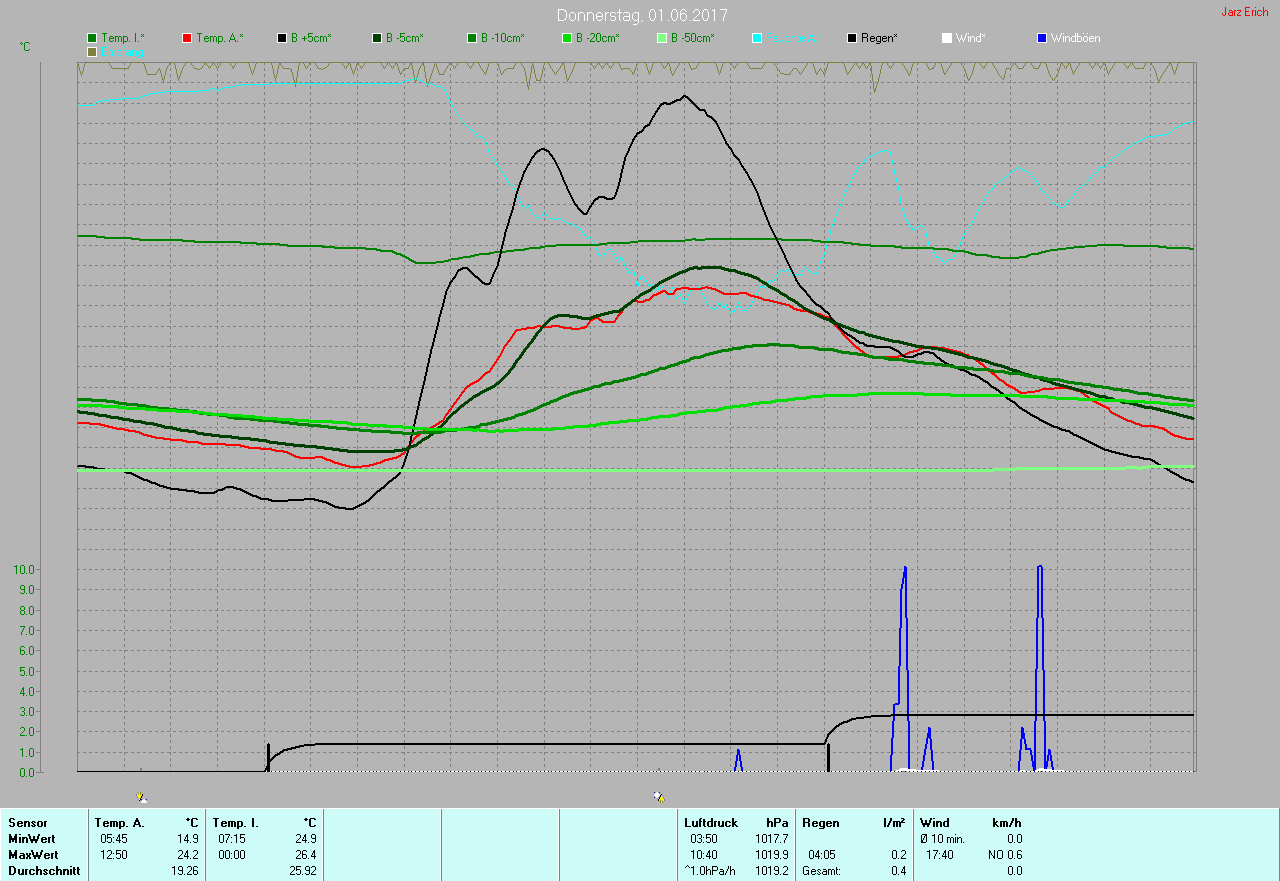
Task: Open the Jarz Erich link at top right
Action: [x=1244, y=12]
